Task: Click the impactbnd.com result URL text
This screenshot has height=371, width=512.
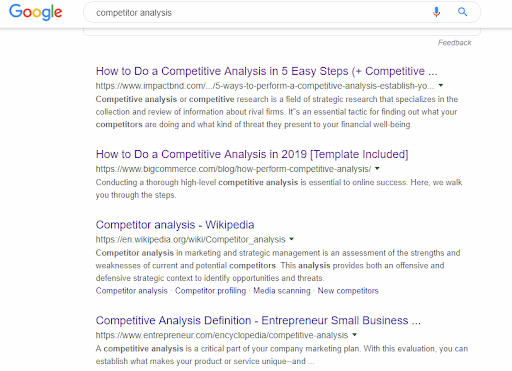Action: (265, 86)
